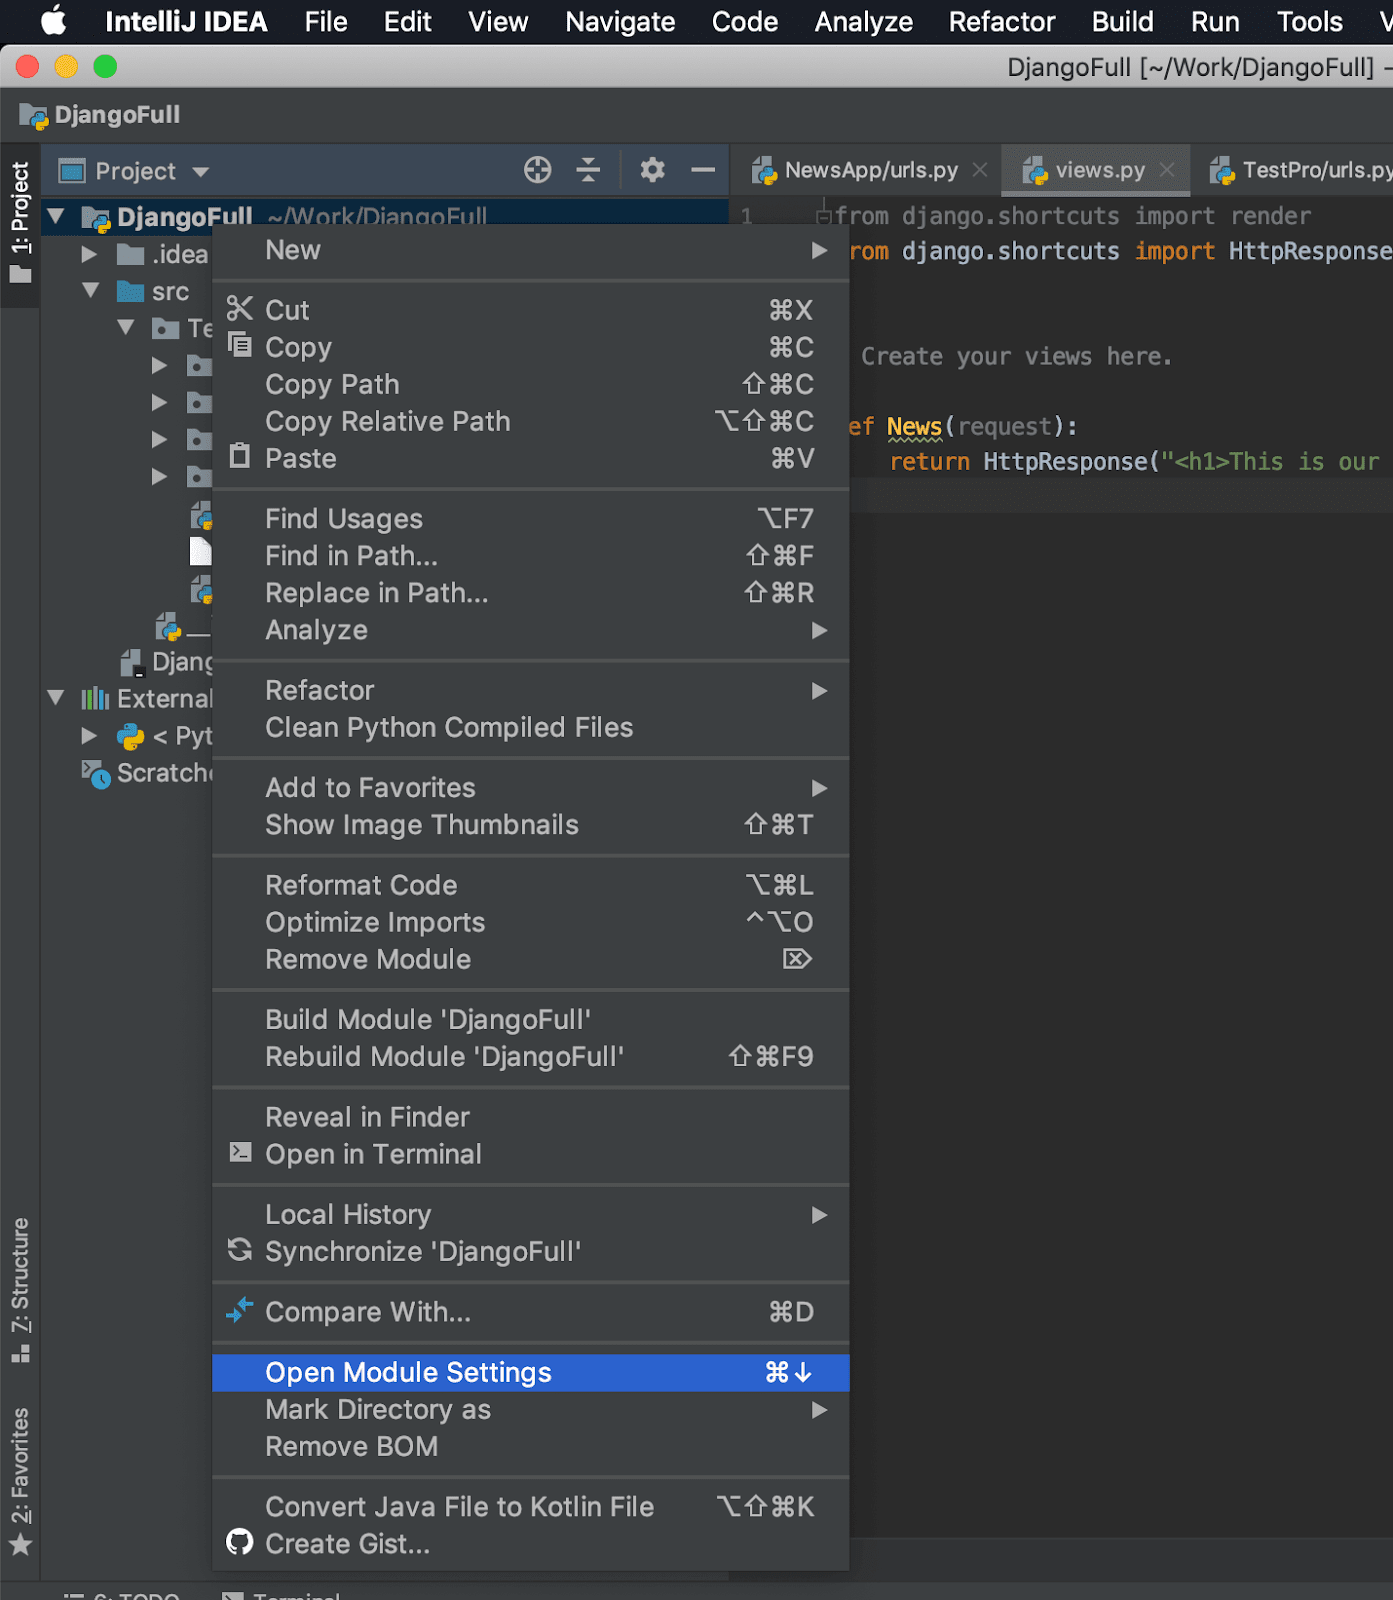Image resolution: width=1393 pixels, height=1600 pixels.
Task: Hide Project panel with minus icon
Action: pyautogui.click(x=703, y=170)
